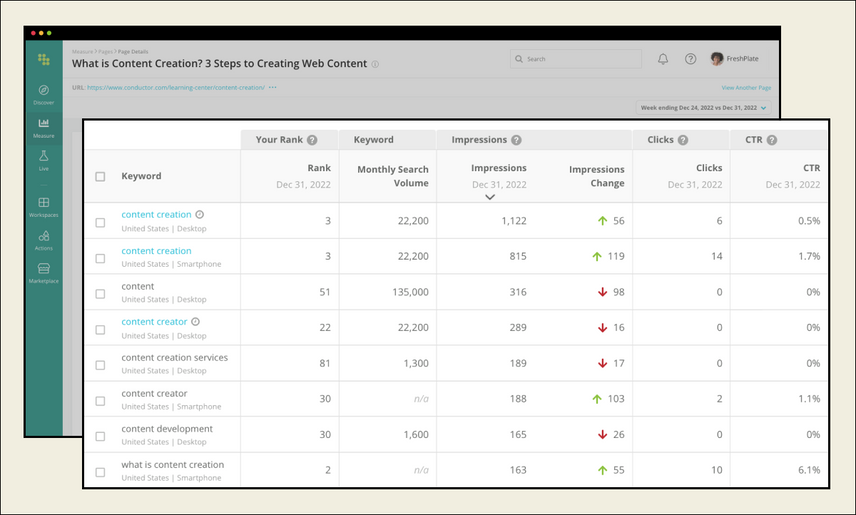Image resolution: width=856 pixels, height=515 pixels.
Task: Click the 6.1% CTR value
Action: coord(809,470)
